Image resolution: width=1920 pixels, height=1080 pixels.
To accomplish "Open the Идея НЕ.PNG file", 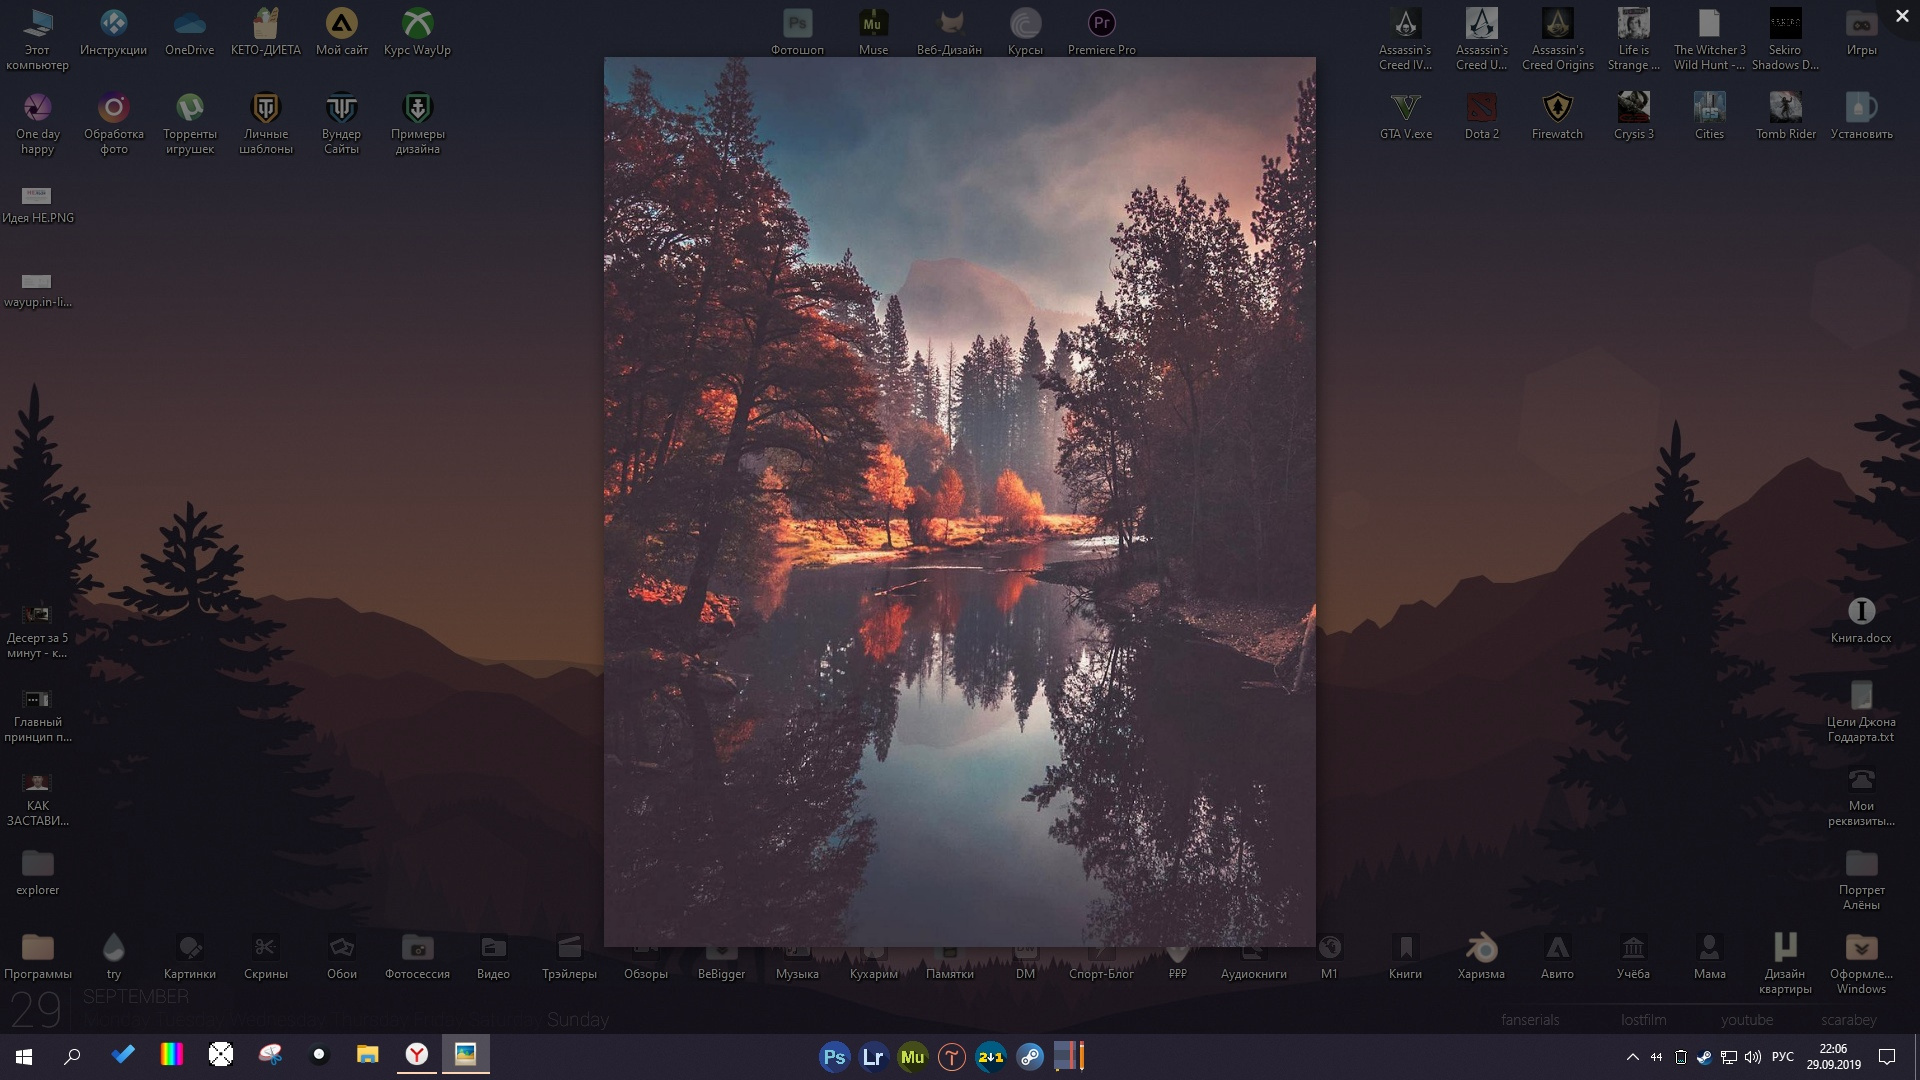I will (37, 203).
